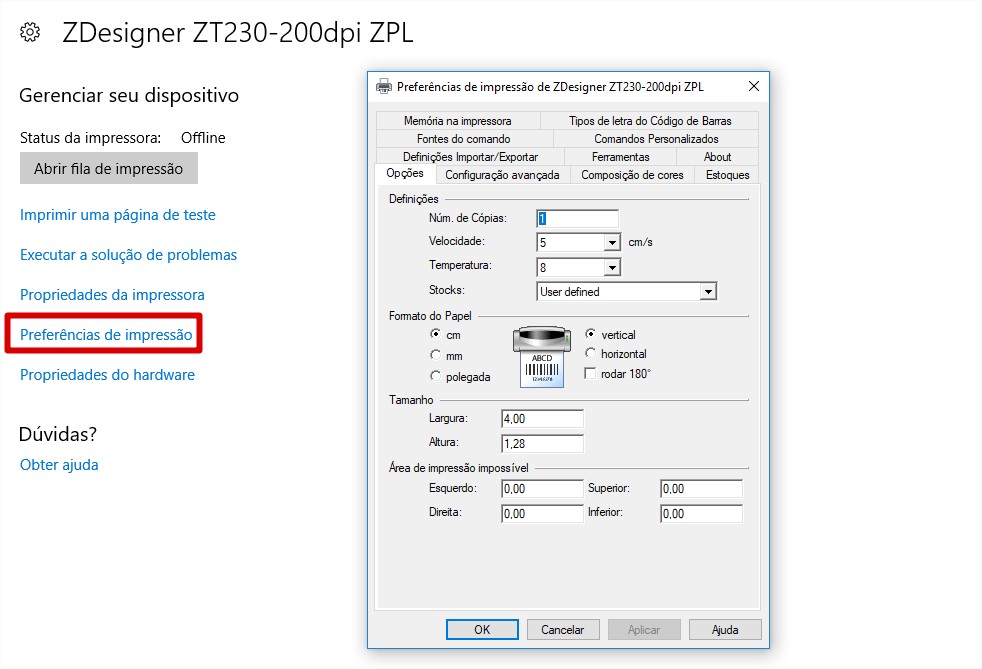Screen dimensions: 982x669
Task: Click the printer icon in dialog title bar
Action: 383,87
